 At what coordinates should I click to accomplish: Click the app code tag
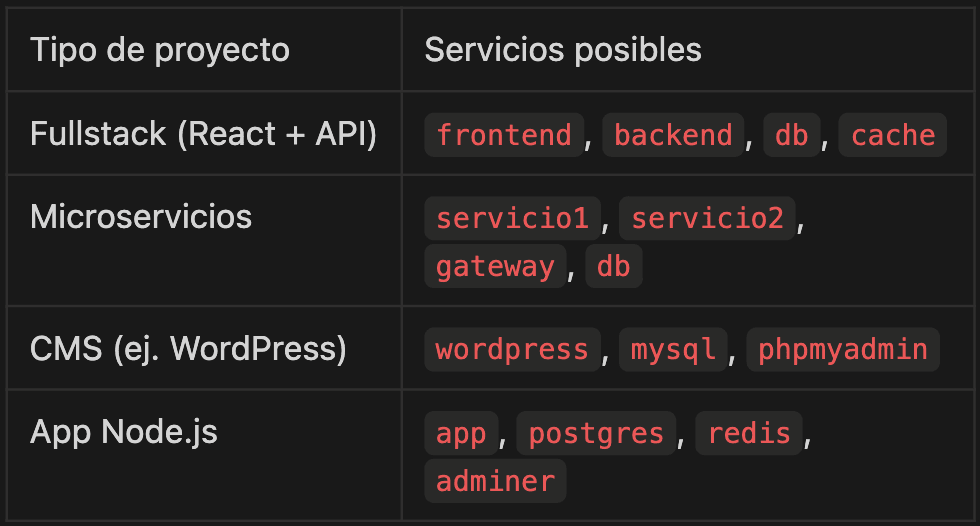click(x=461, y=433)
